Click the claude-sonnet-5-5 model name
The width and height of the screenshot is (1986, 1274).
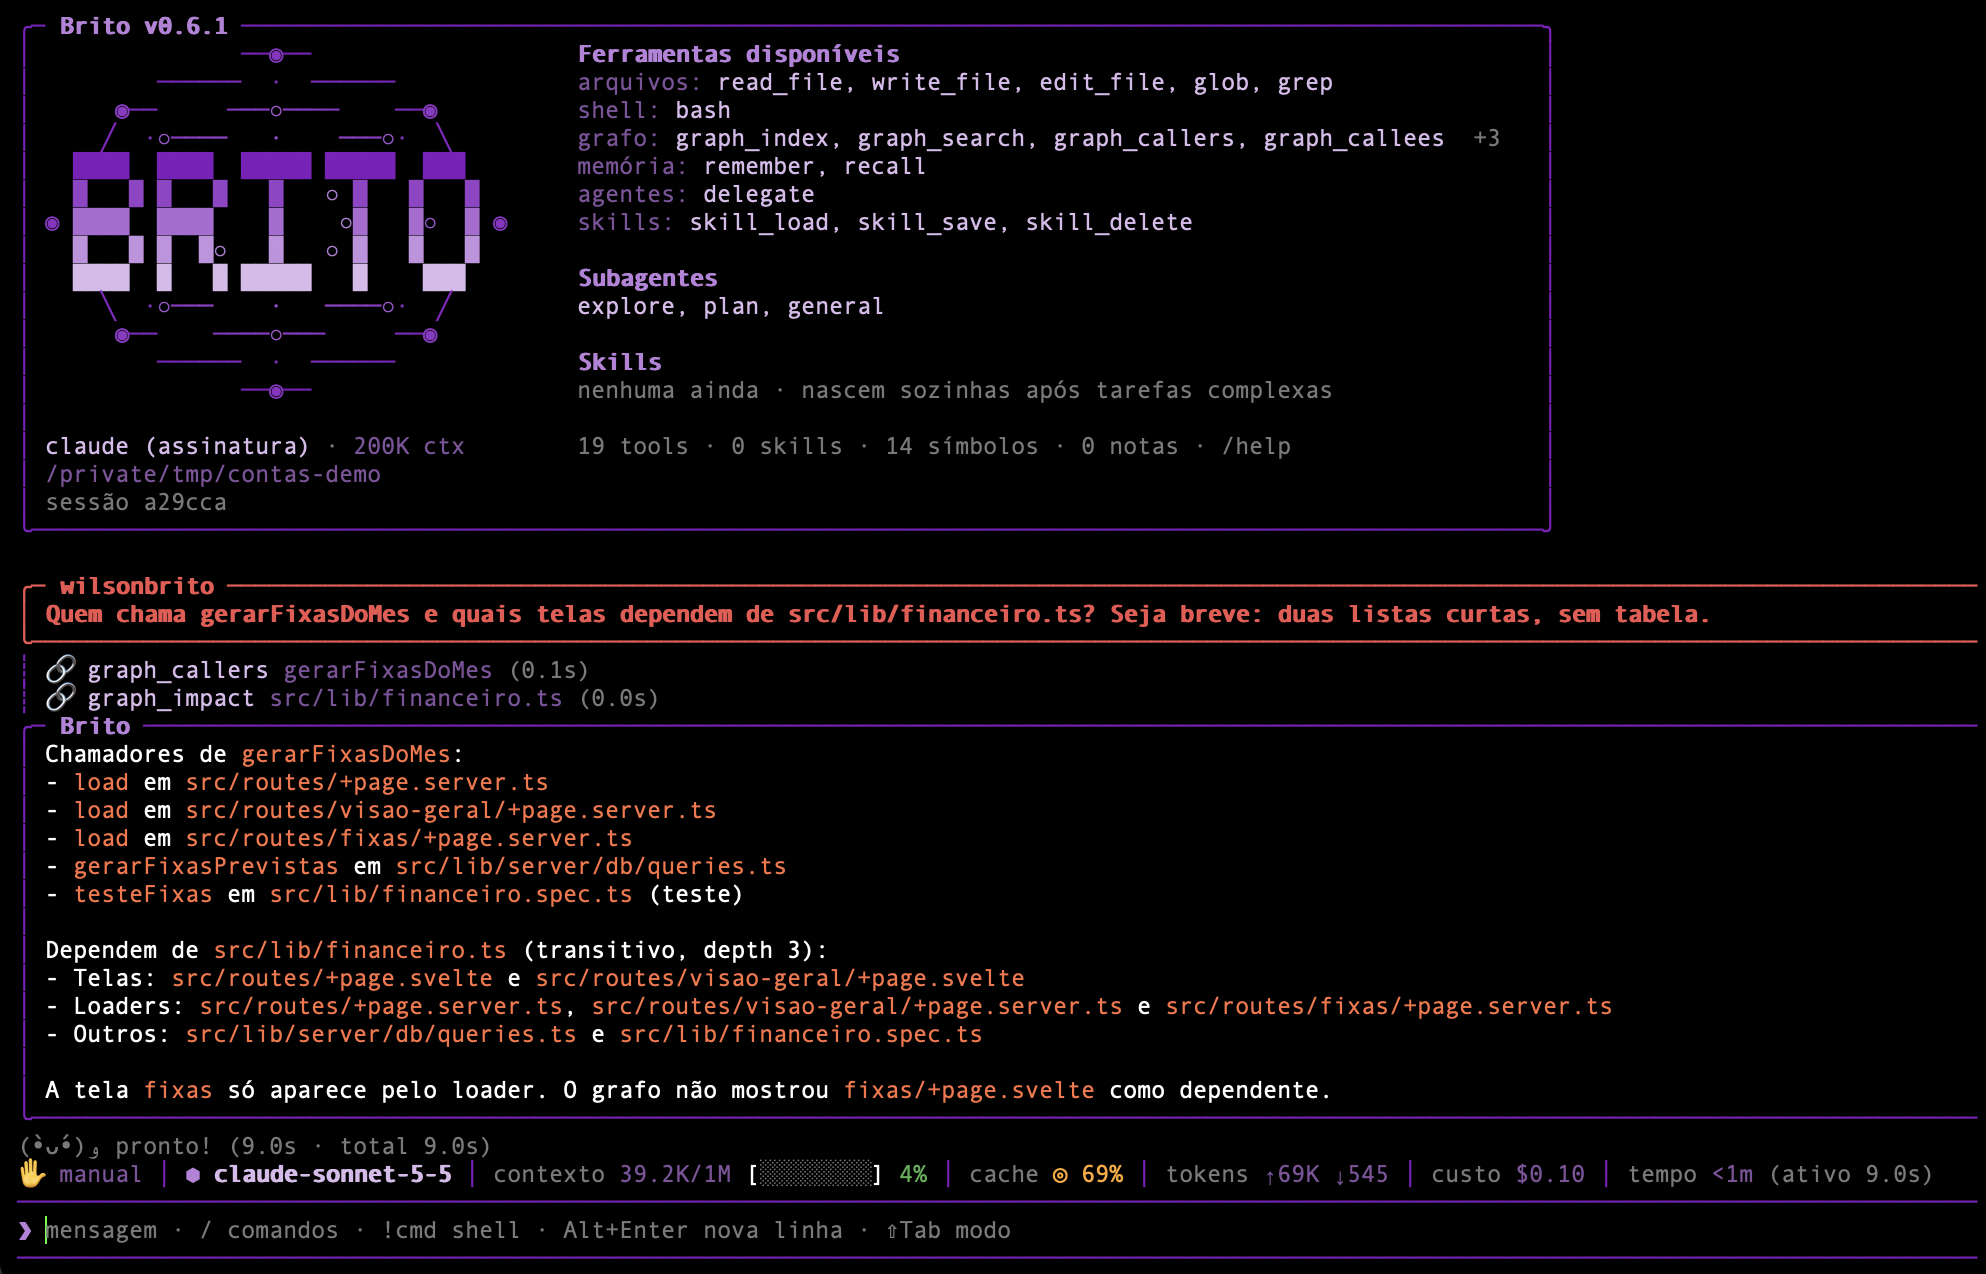click(333, 1174)
